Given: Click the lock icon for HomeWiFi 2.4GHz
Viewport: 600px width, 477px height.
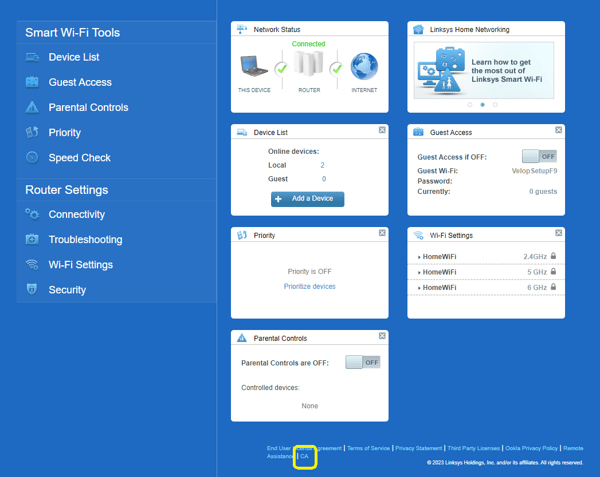Looking at the screenshot, I should [553, 256].
